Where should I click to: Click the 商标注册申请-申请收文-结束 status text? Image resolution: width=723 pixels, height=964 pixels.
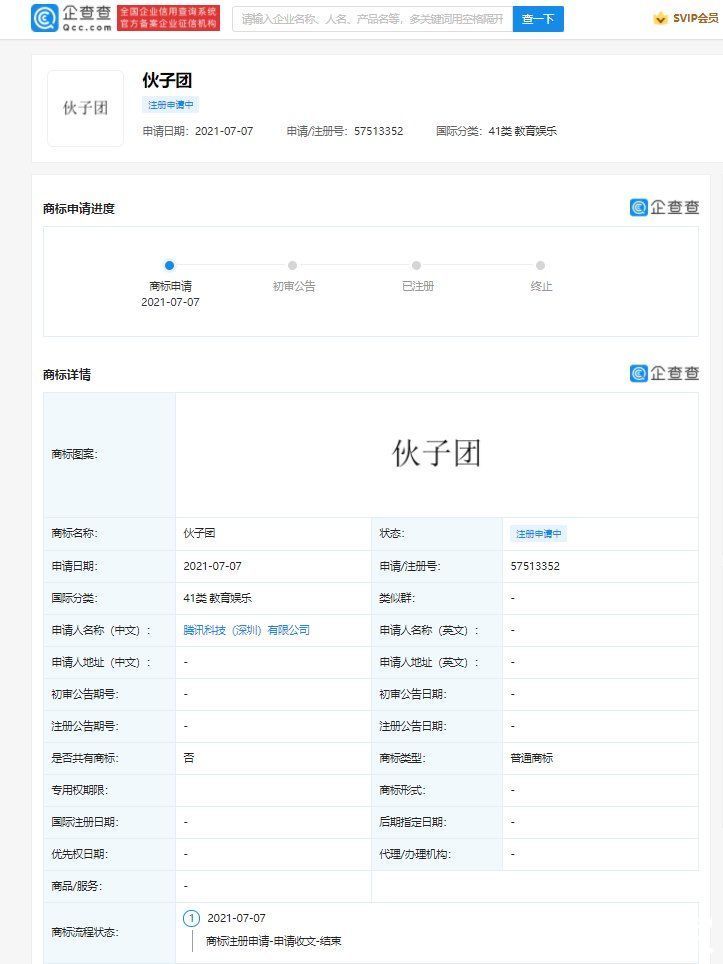pos(274,941)
